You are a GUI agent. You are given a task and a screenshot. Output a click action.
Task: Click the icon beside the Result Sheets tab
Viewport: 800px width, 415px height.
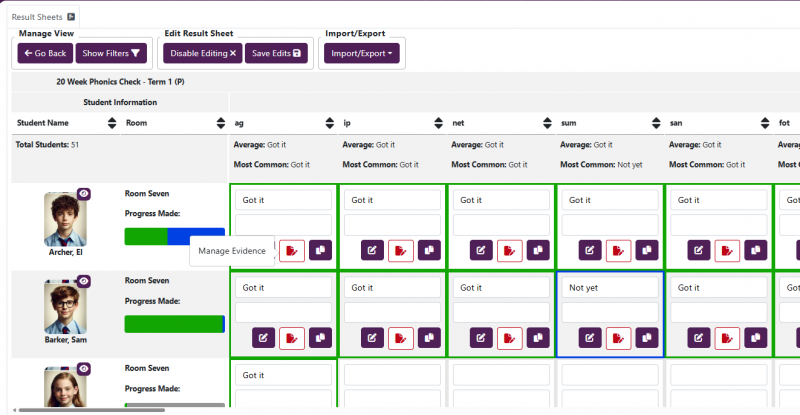point(71,17)
